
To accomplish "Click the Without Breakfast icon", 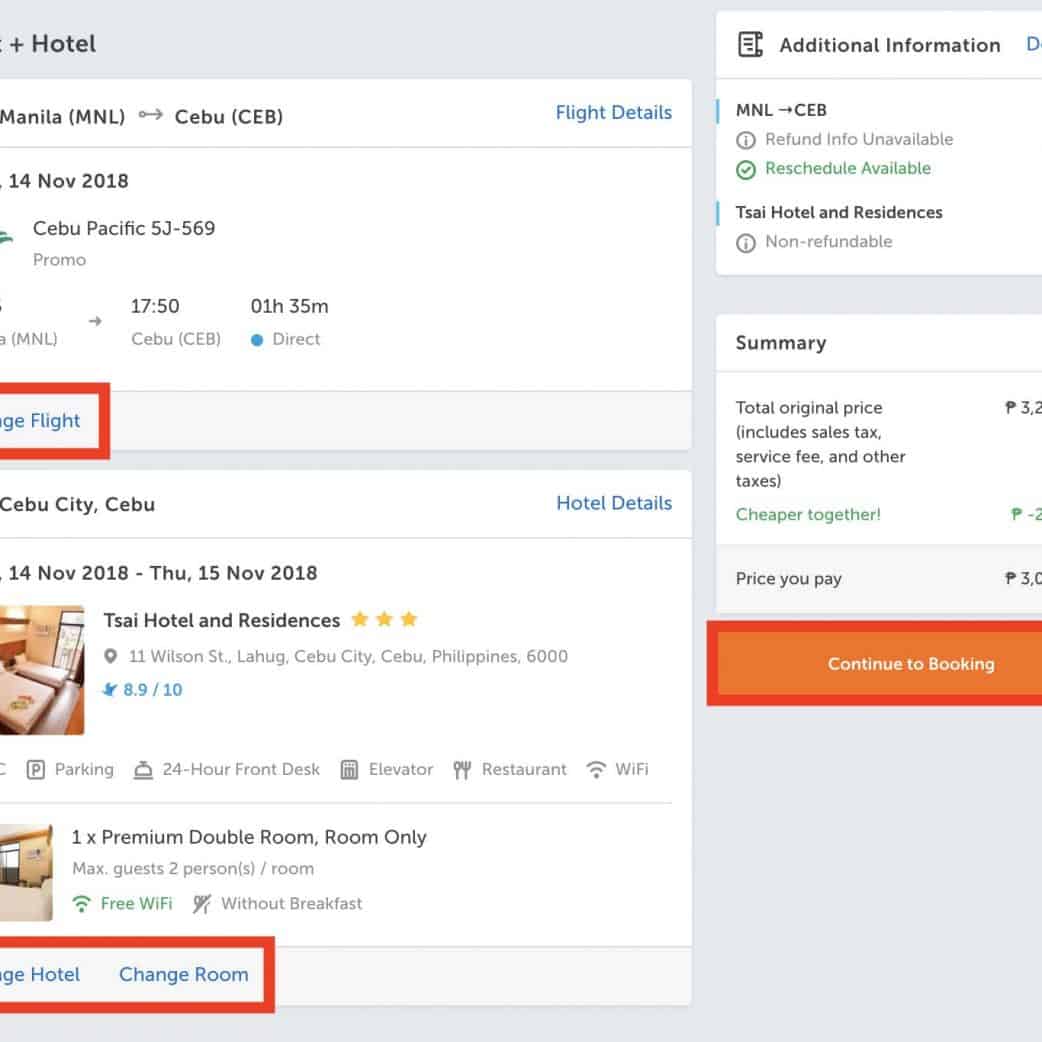I will tap(202, 904).
